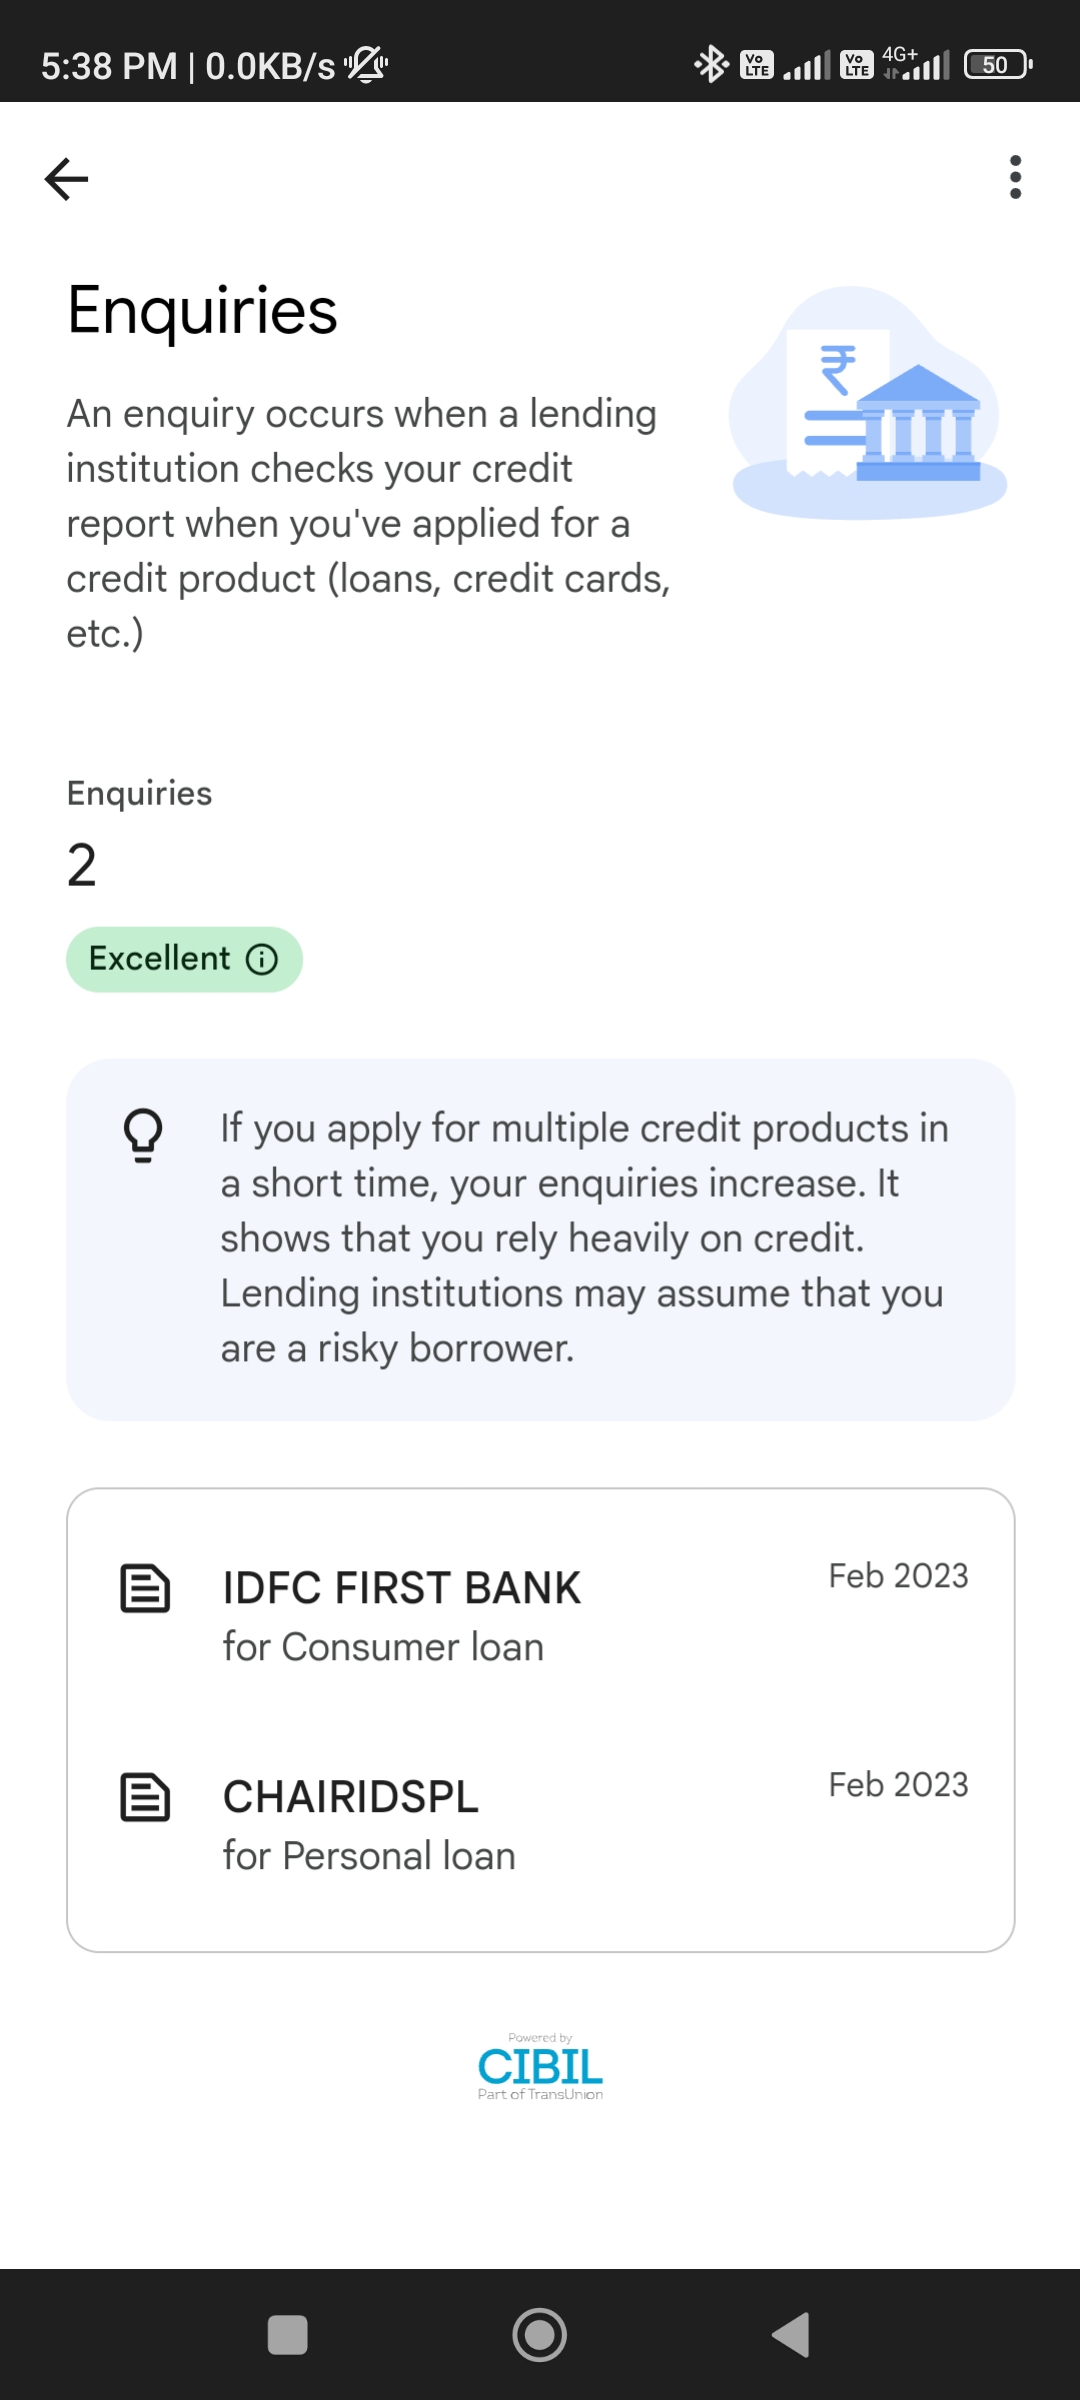This screenshot has width=1080, height=2400.
Task: Click the Bluetooth status bar icon
Action: coord(711,65)
